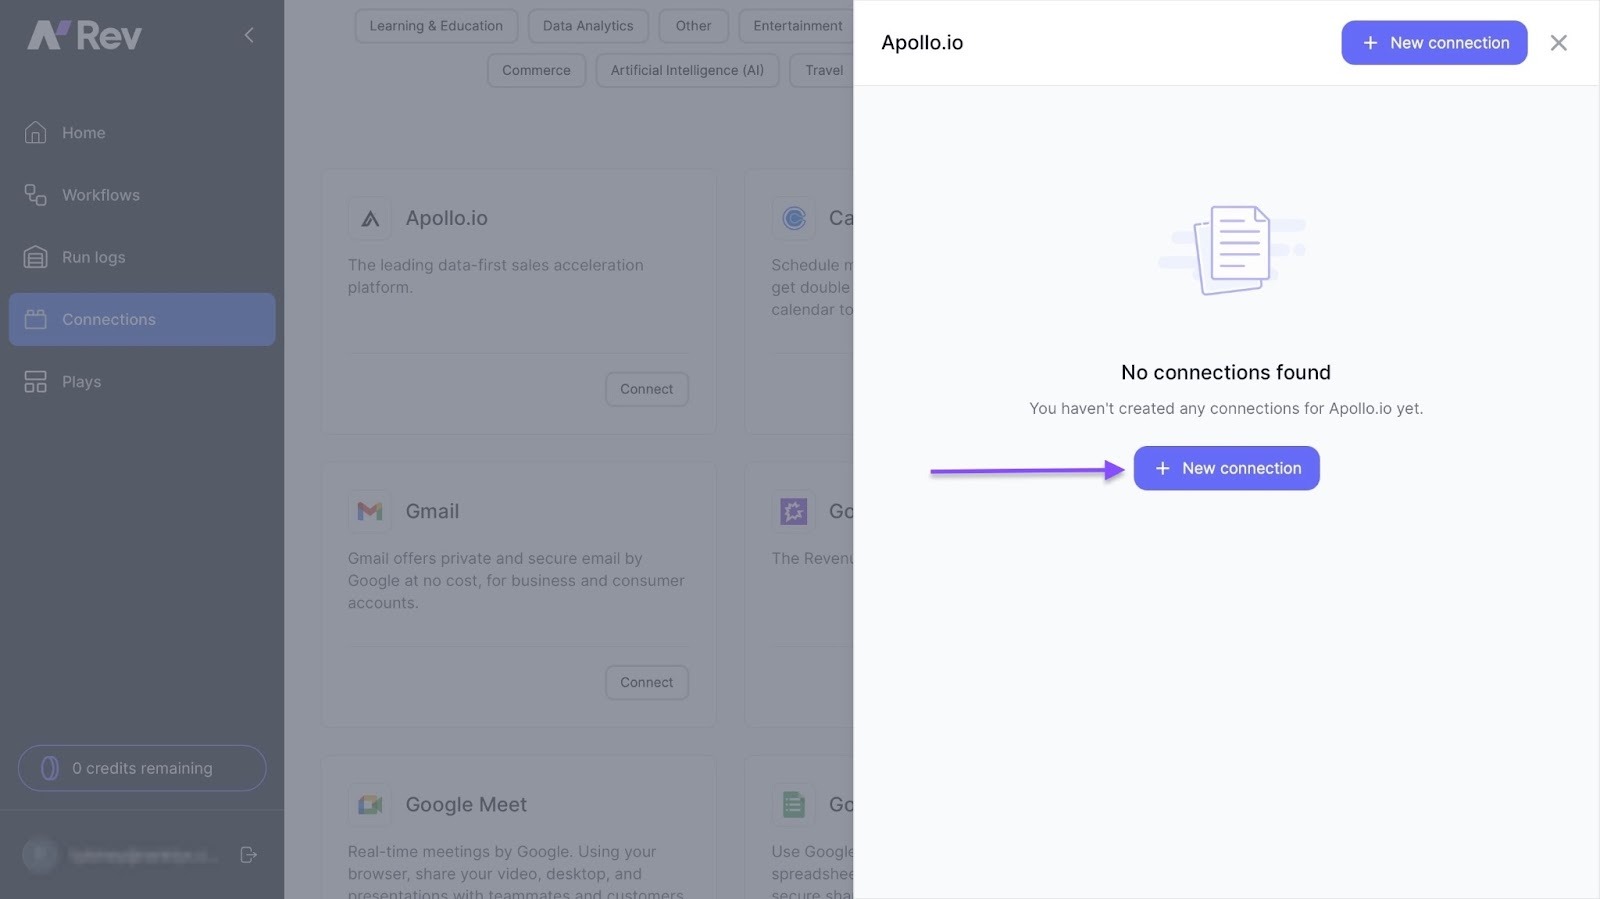Screen dimensions: 1600x899
Task: Filter by Data Analytics category
Action: click(588, 26)
